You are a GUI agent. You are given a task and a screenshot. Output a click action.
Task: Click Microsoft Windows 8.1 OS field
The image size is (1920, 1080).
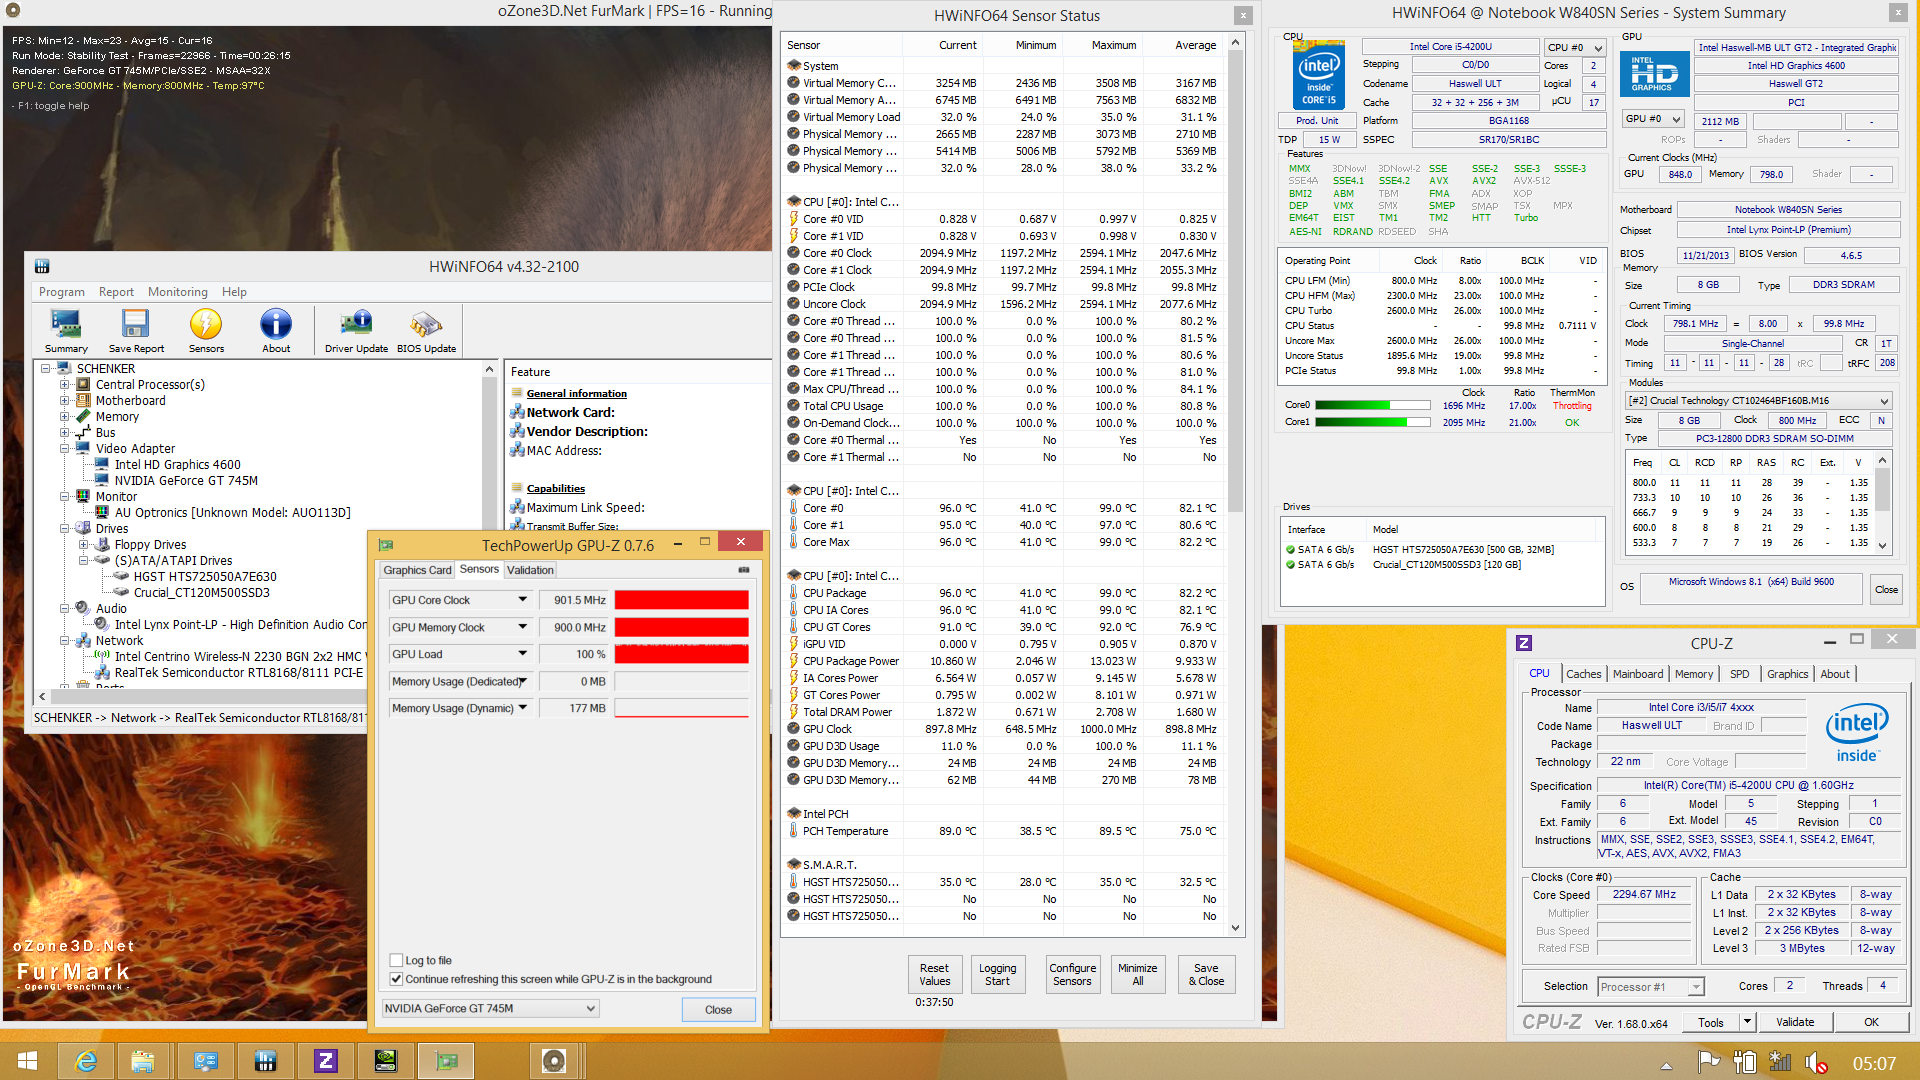[1751, 587]
